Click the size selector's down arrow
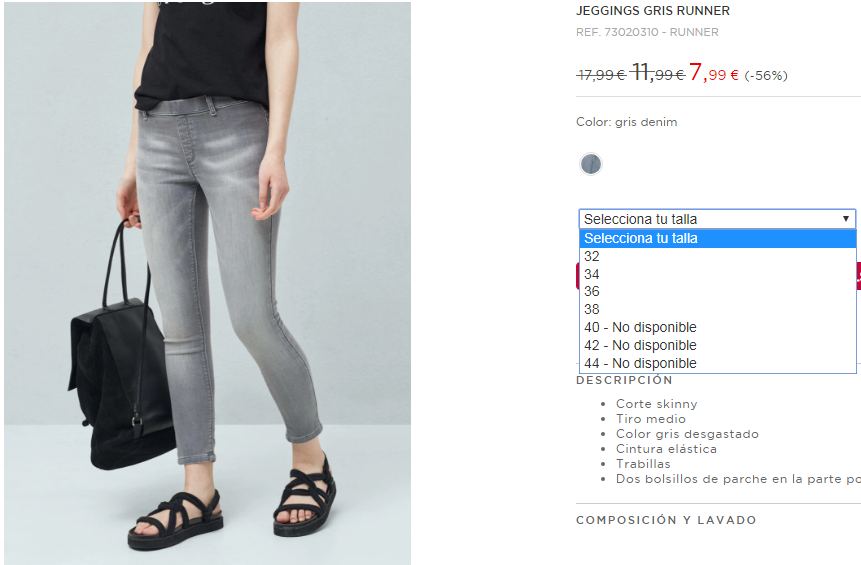Image resolution: width=861 pixels, height=565 pixels. pos(846,219)
